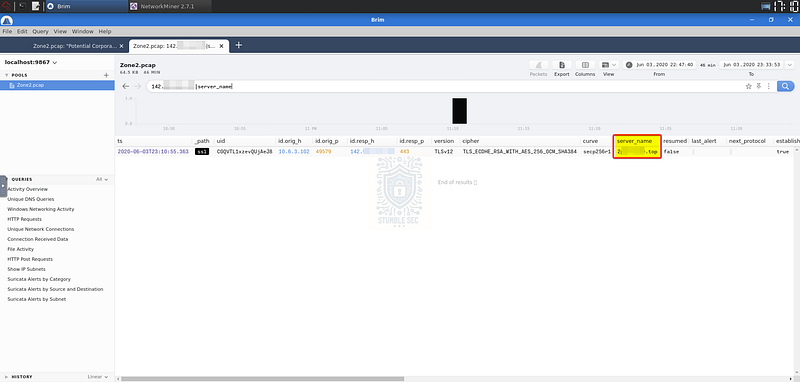Open the File menu
This screenshot has width=800, height=382.
pyautogui.click(x=7, y=31)
